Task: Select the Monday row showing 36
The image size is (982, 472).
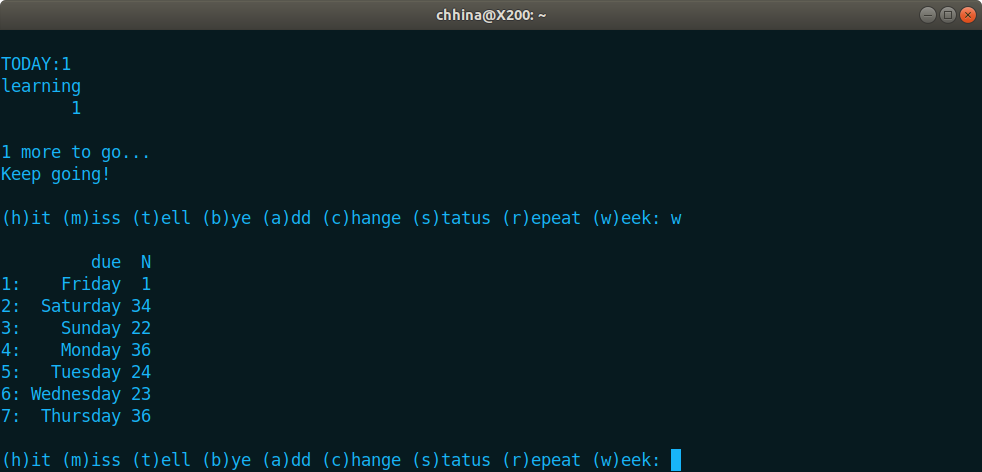Action: point(76,350)
